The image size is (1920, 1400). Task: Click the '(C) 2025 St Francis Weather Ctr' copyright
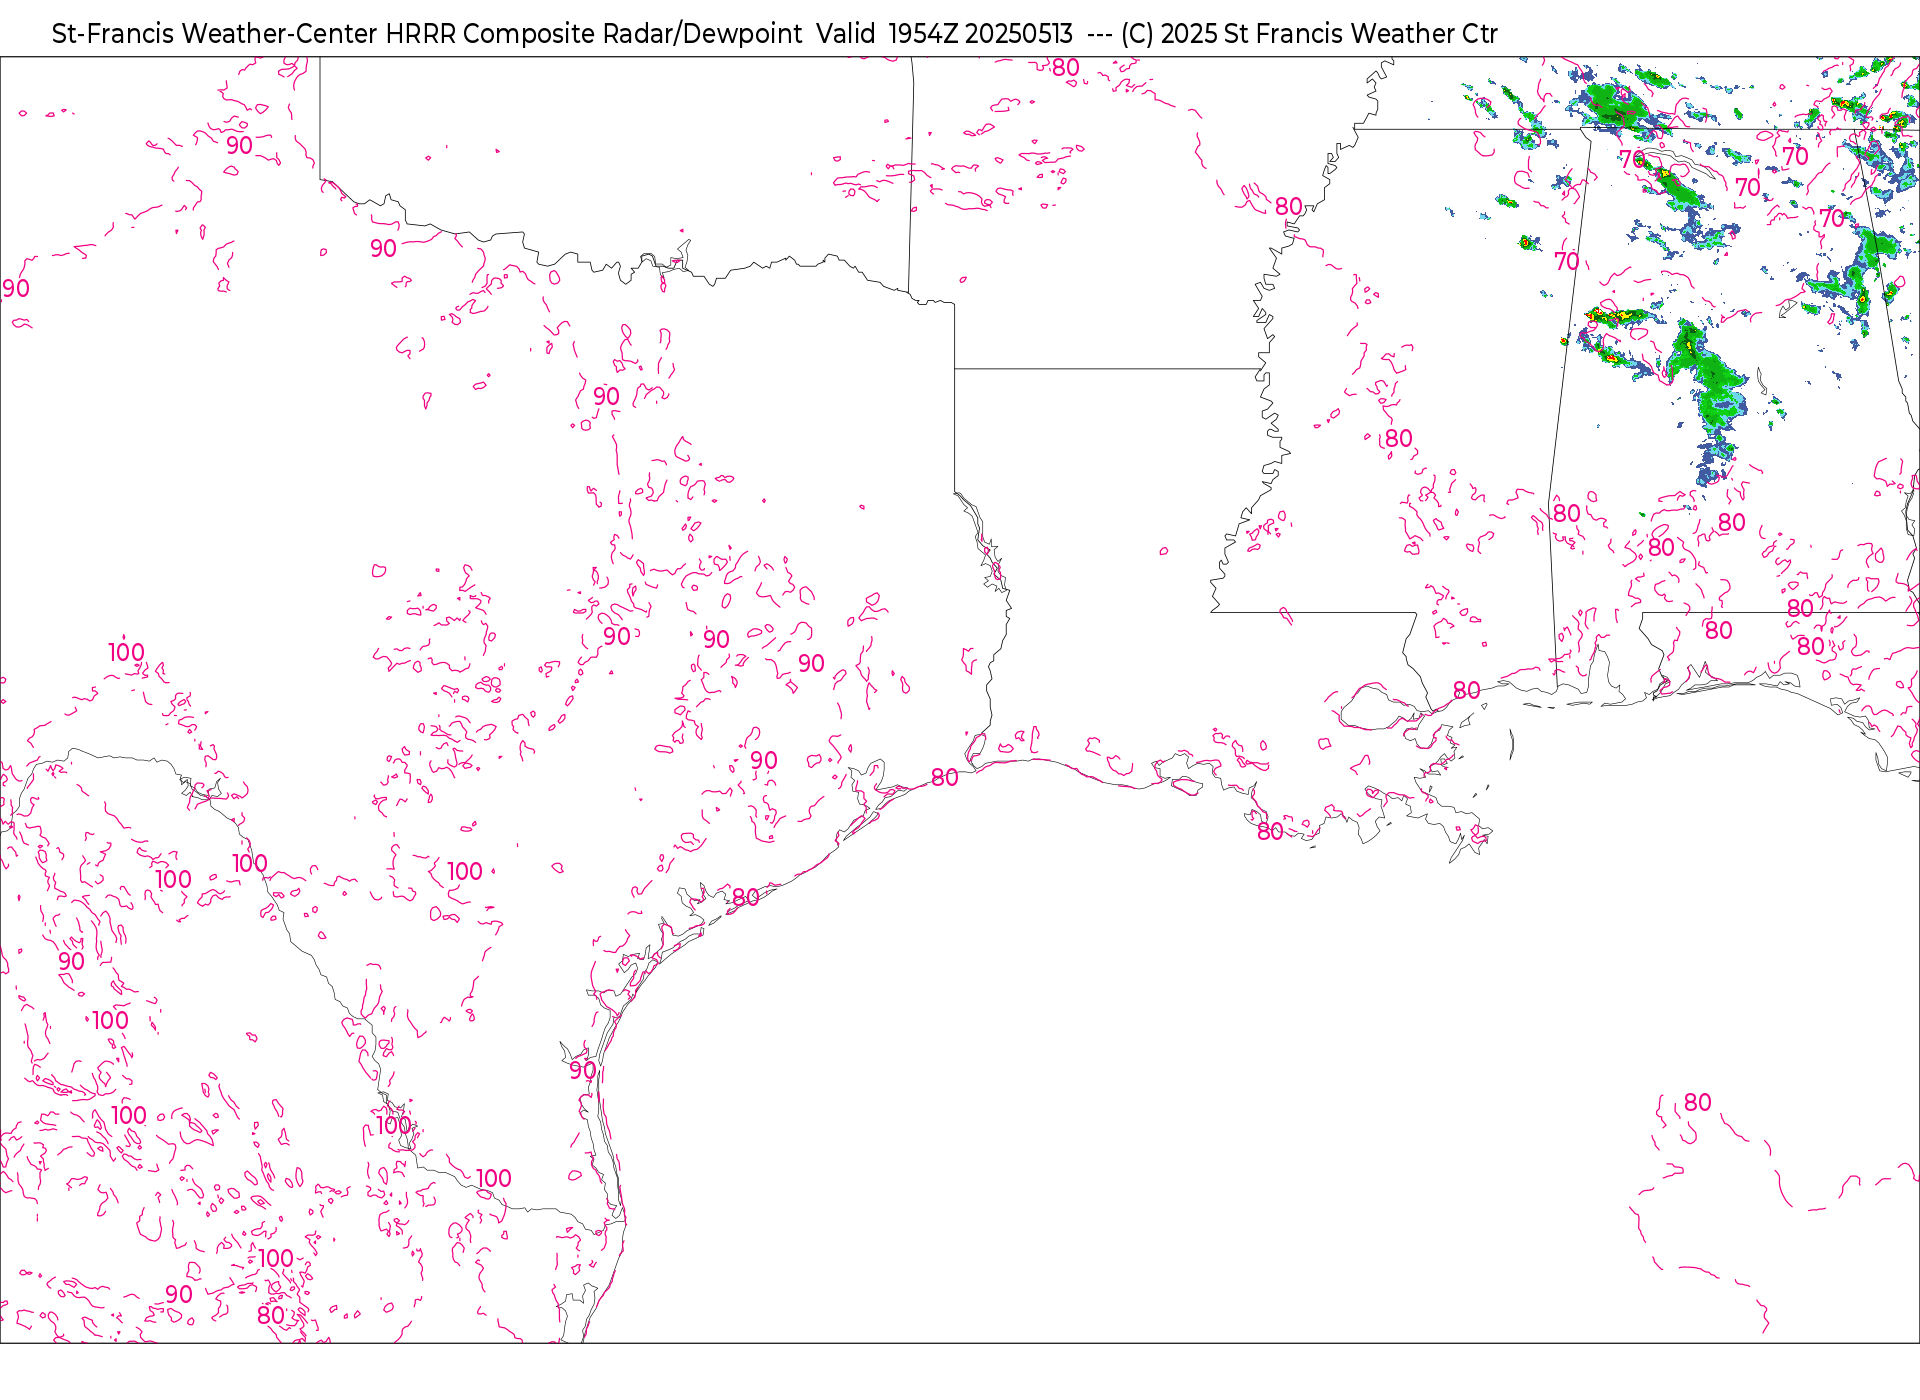[1309, 34]
